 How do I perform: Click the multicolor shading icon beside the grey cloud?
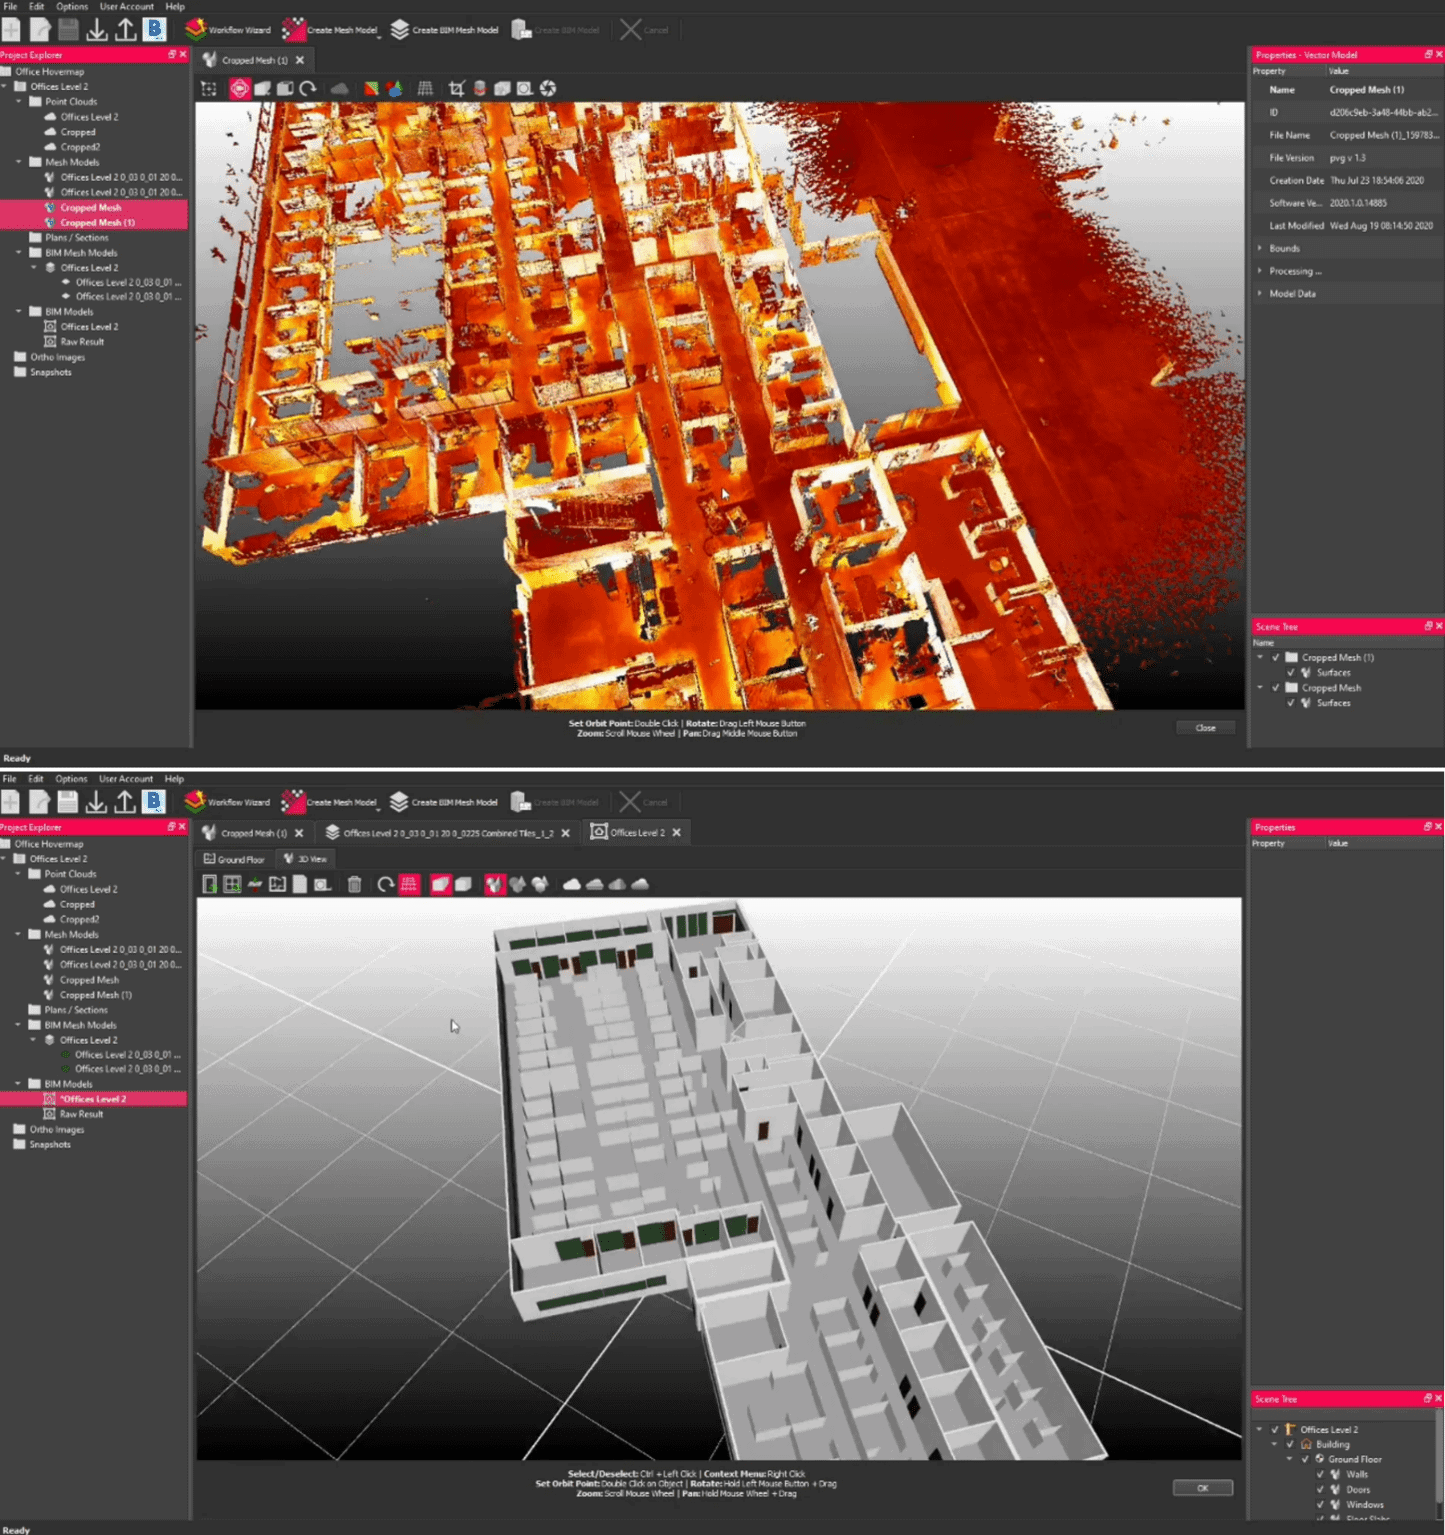(x=371, y=89)
